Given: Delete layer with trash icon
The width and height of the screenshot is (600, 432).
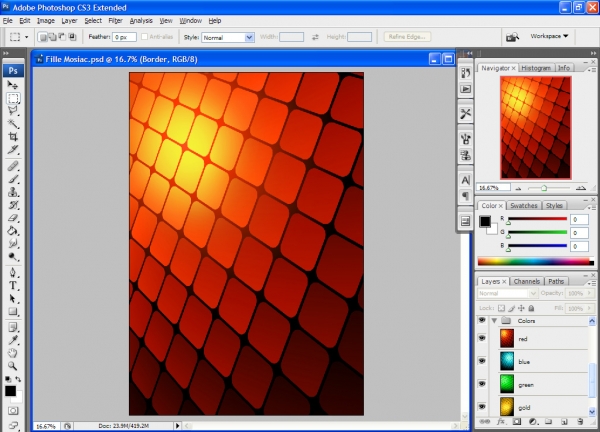Looking at the screenshot, I should (580, 421).
